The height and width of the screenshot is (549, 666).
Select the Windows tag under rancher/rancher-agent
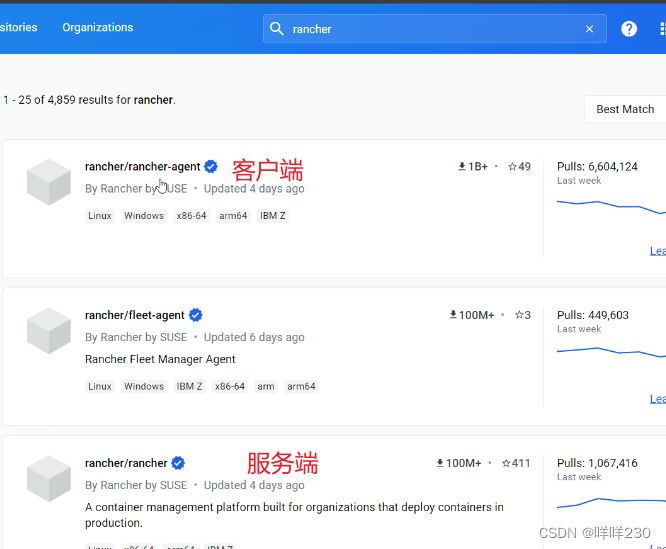144,216
